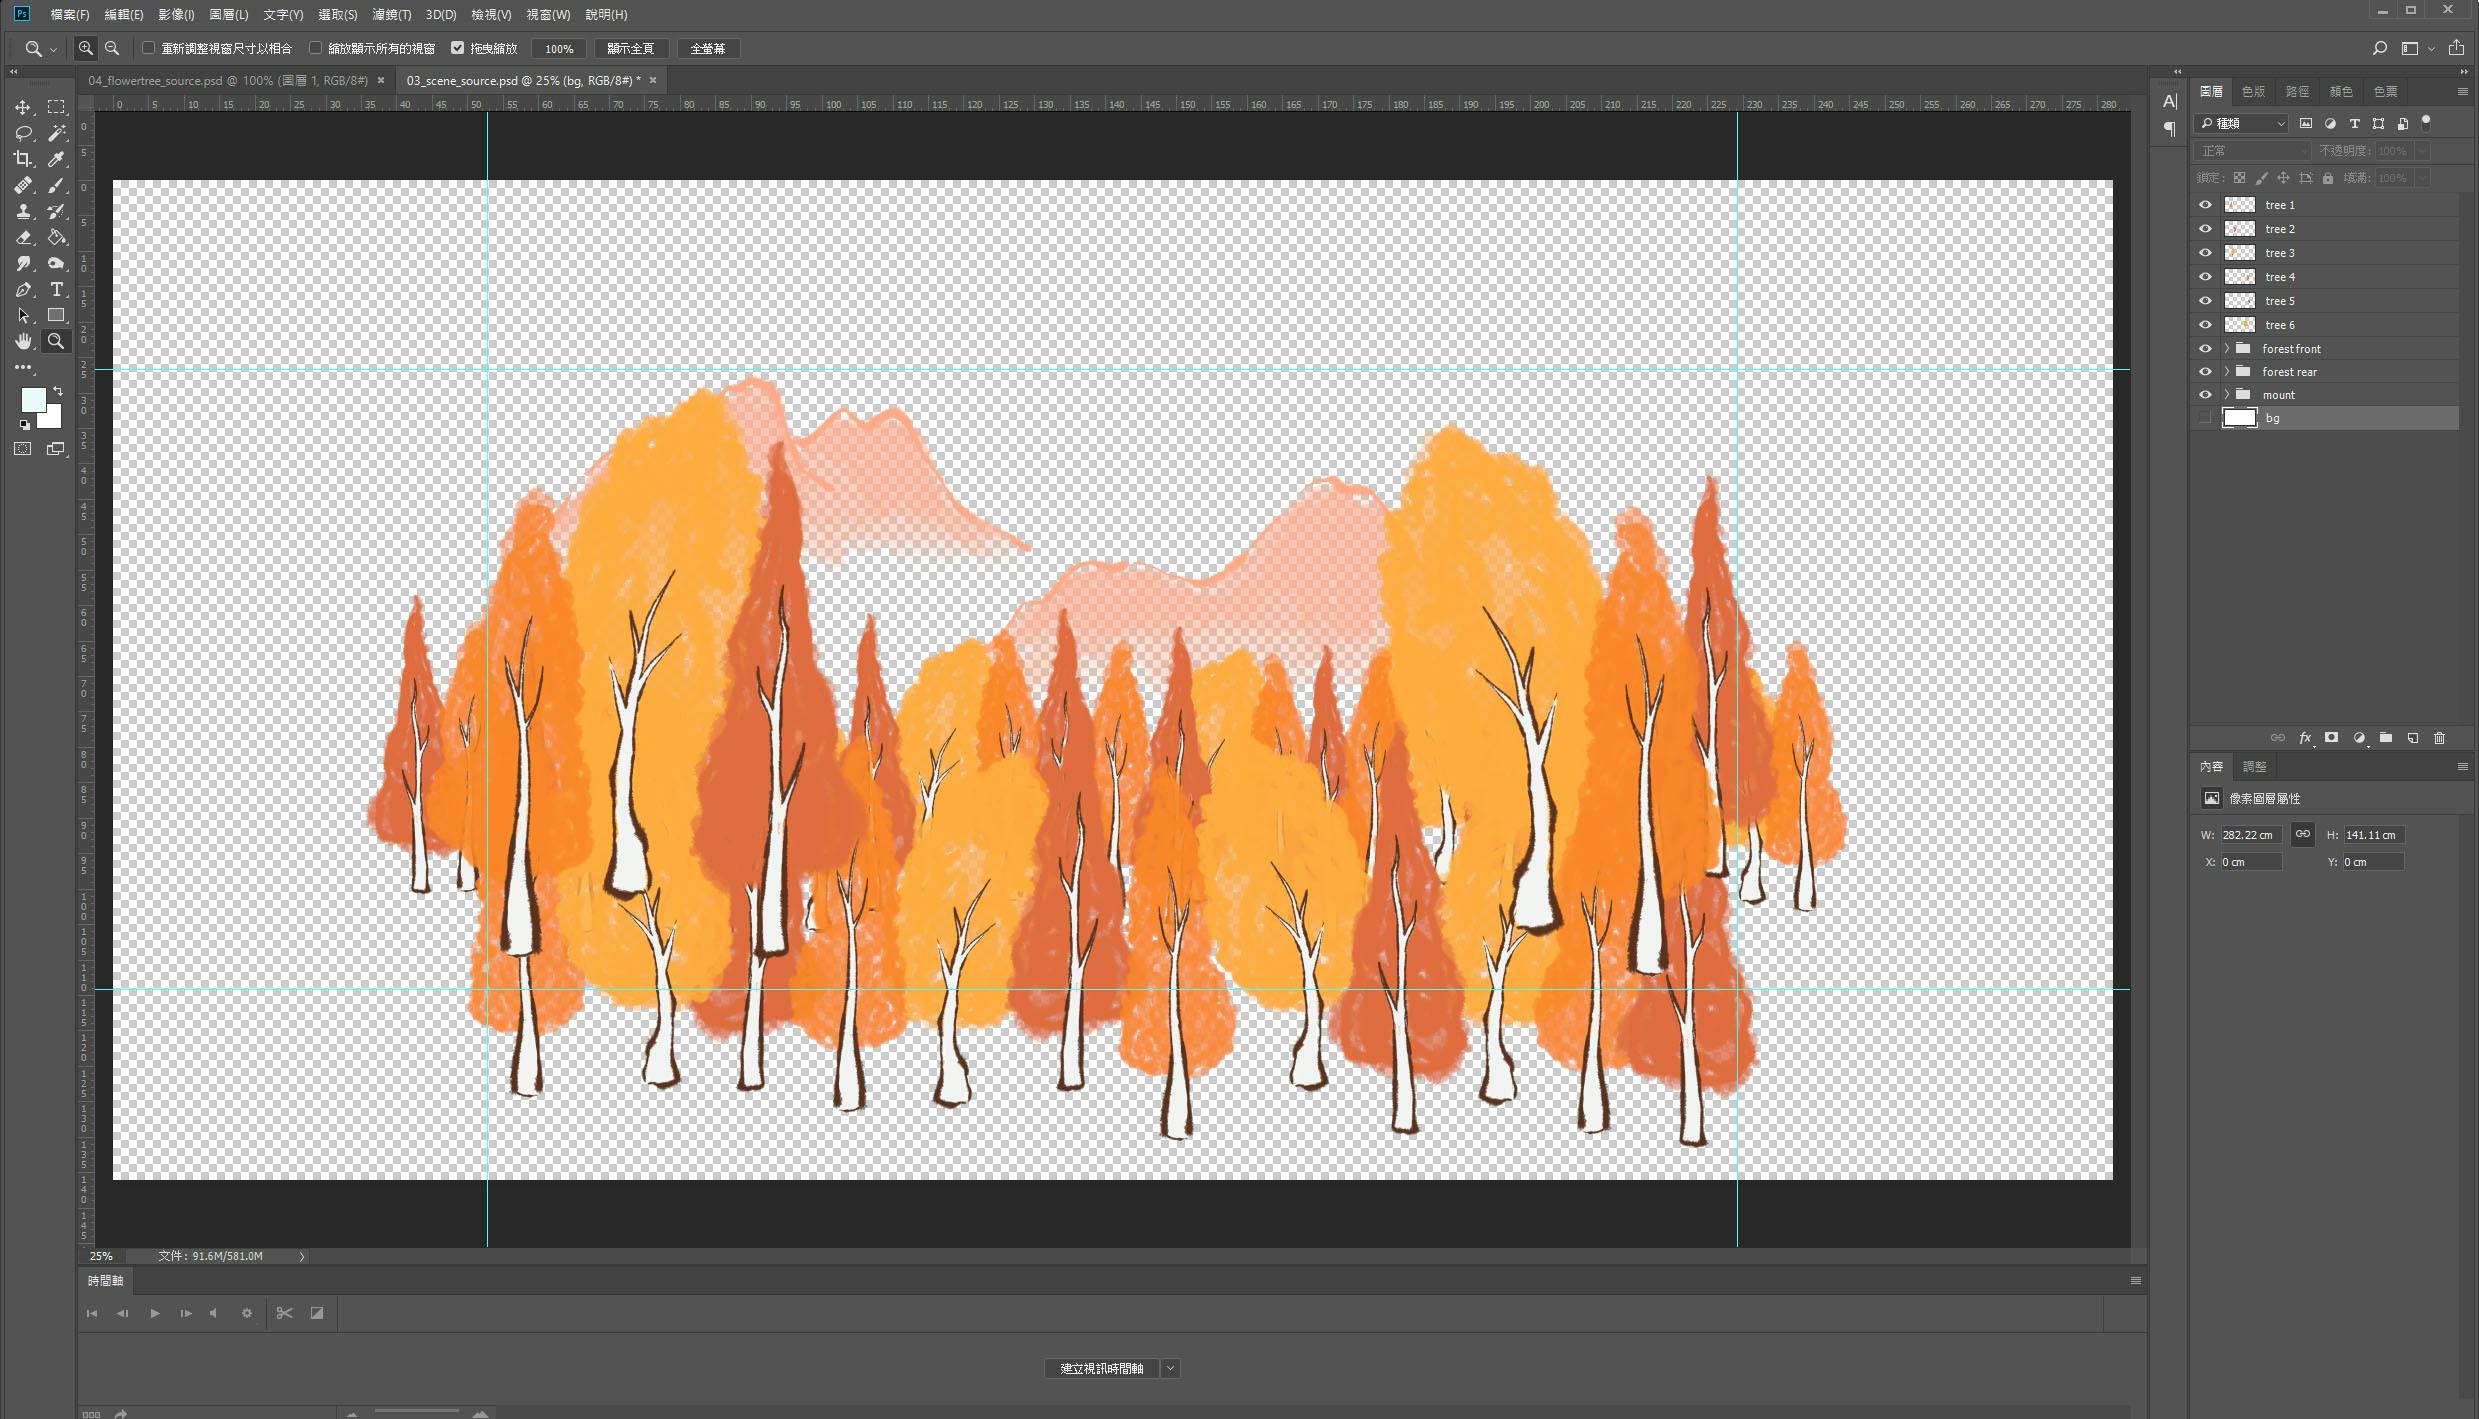Image resolution: width=2479 pixels, height=1419 pixels.
Task: Click the Fit Screen button
Action: point(630,49)
